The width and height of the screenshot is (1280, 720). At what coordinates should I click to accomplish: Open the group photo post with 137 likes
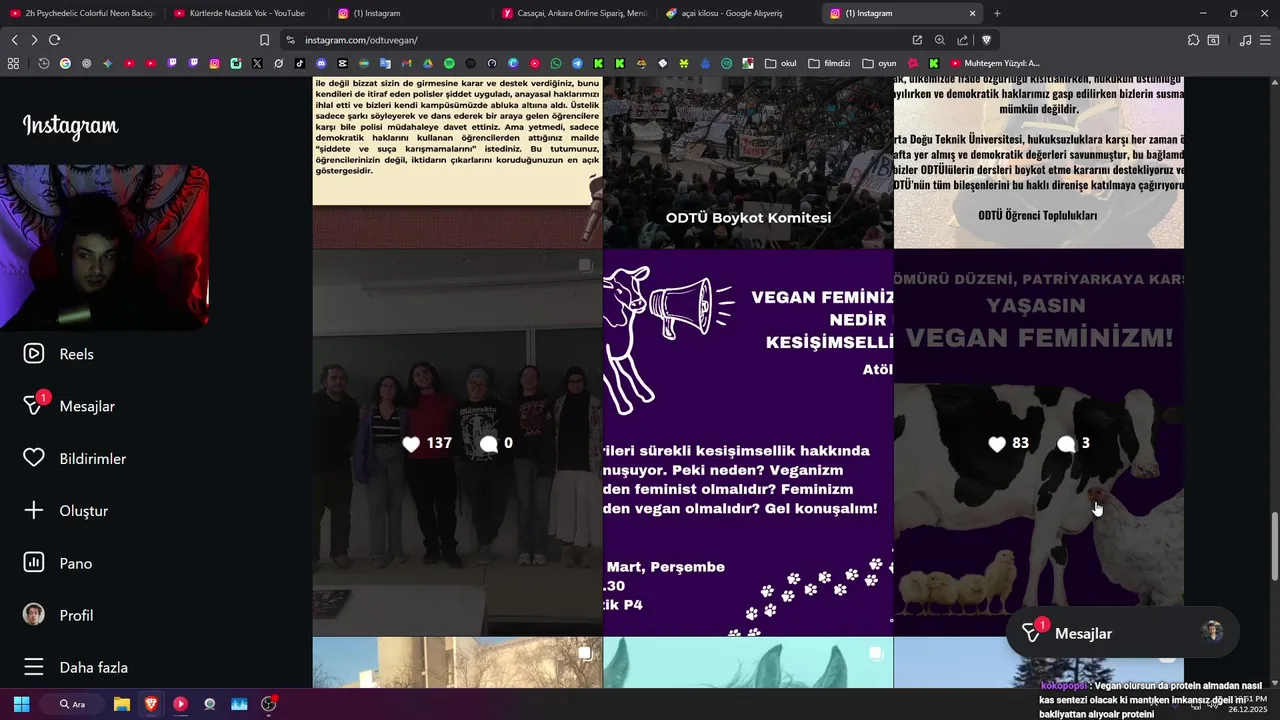click(x=457, y=443)
